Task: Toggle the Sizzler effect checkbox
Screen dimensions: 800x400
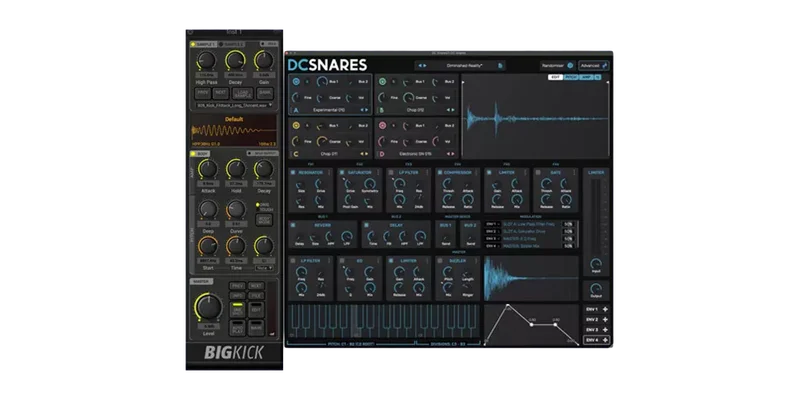Action: coord(440,261)
